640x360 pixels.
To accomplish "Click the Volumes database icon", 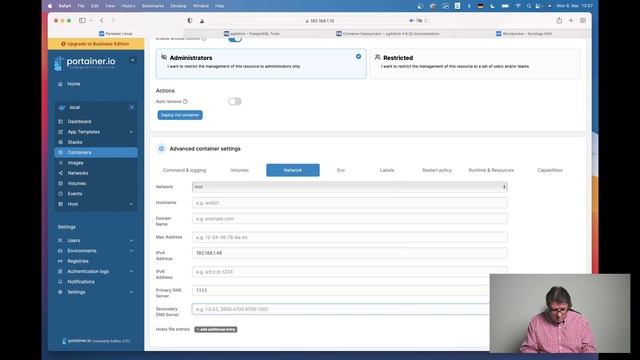I will (60, 183).
